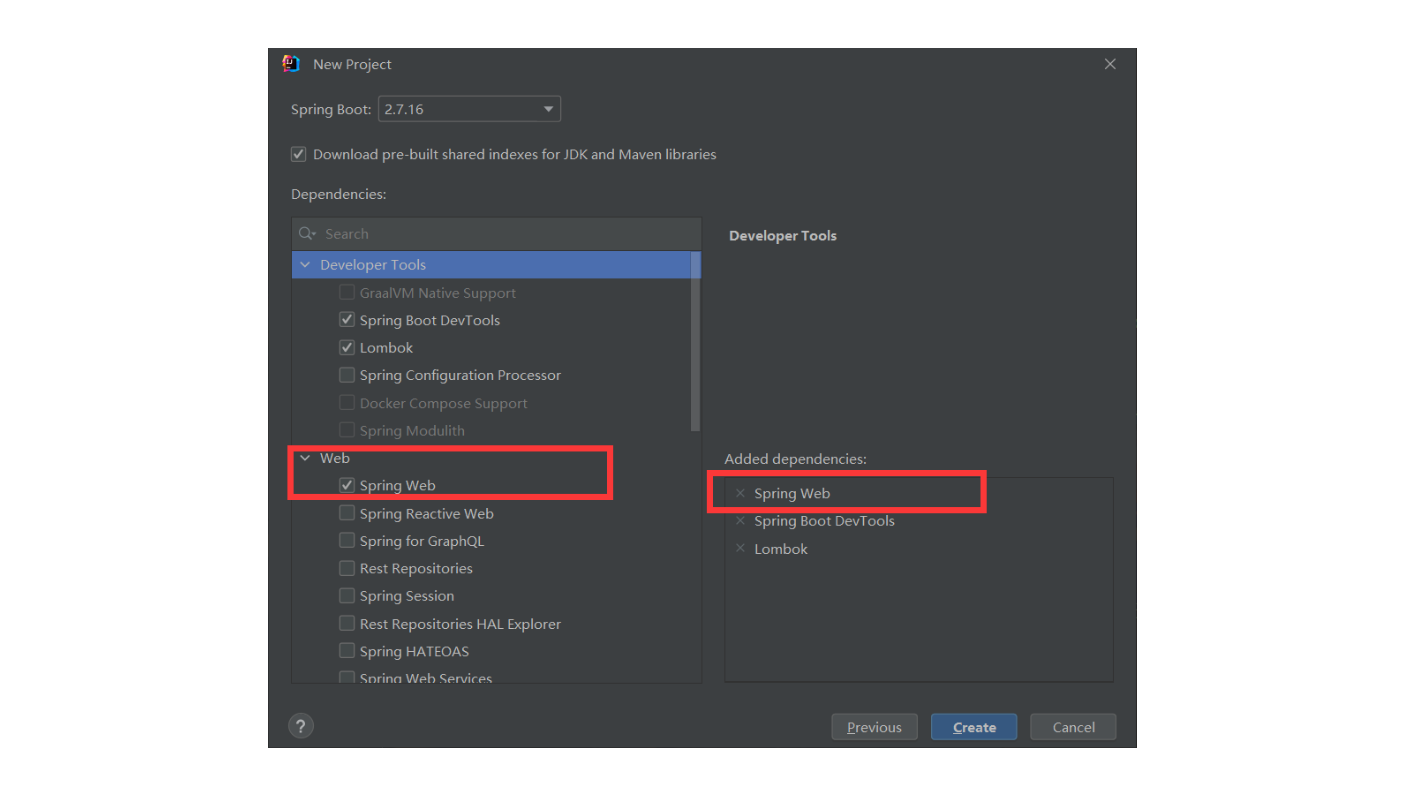Screen dimensions: 1418x801
Task: Remove Spring Web from added dependencies
Action: click(740, 493)
